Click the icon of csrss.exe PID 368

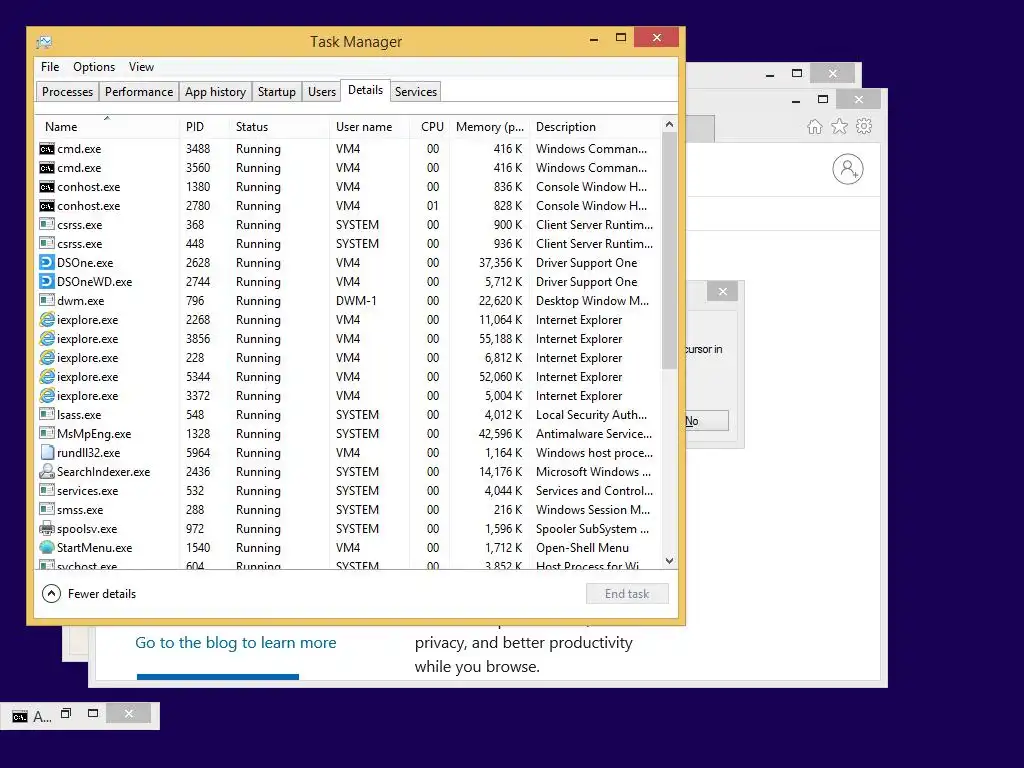pyautogui.click(x=46, y=225)
